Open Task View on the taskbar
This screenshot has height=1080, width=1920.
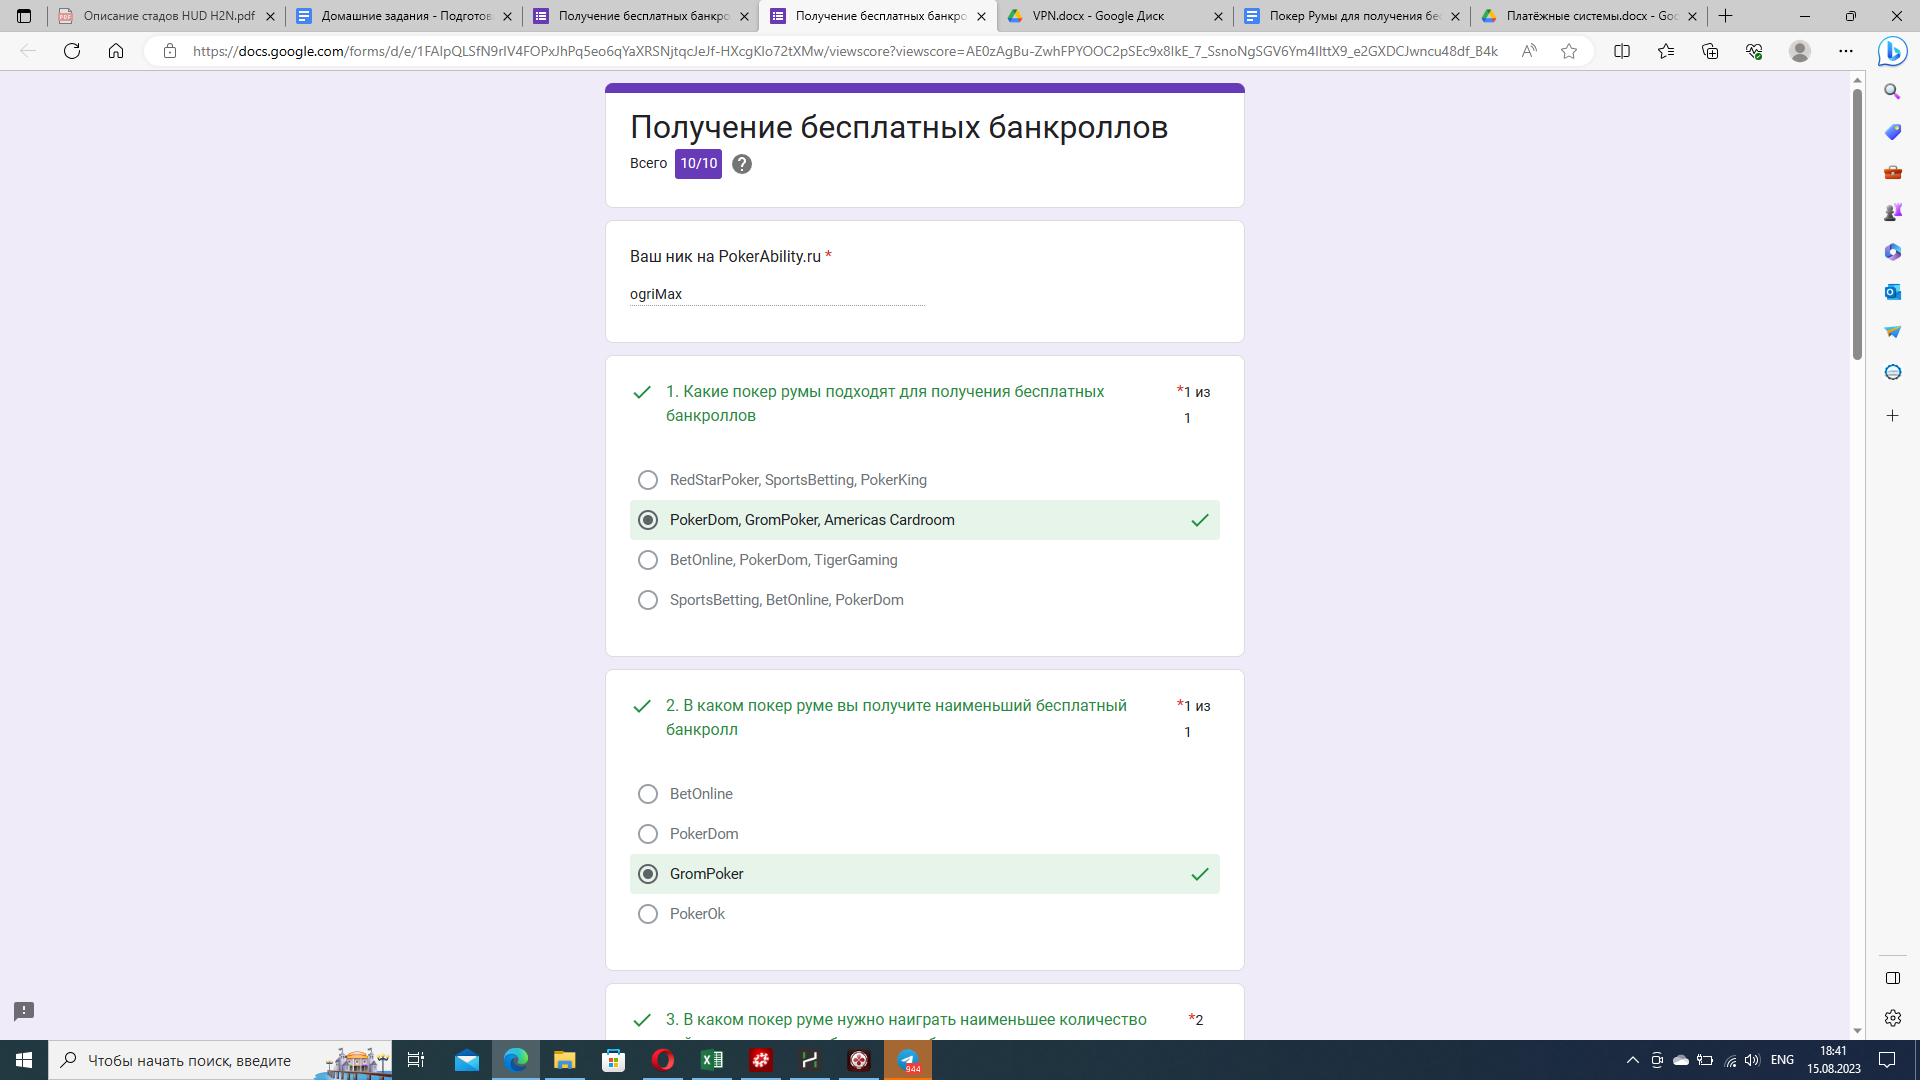pyautogui.click(x=416, y=1060)
